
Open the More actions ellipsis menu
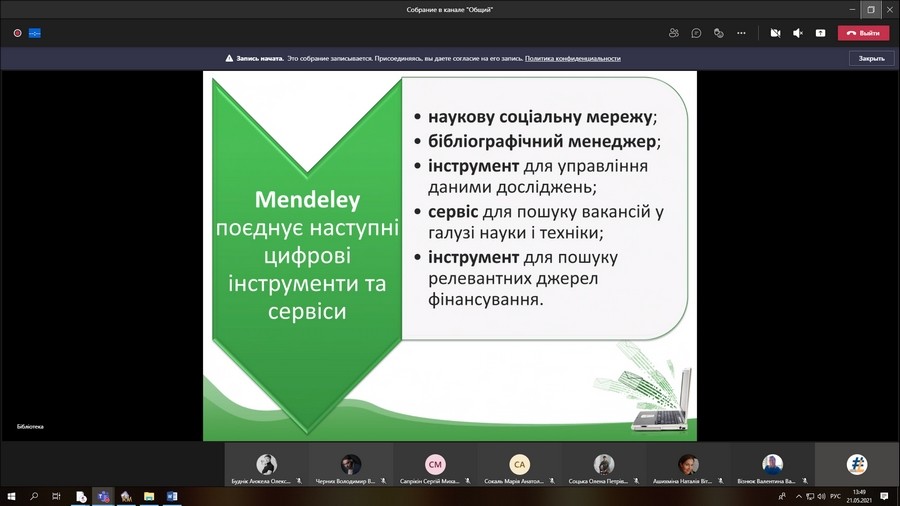742,33
